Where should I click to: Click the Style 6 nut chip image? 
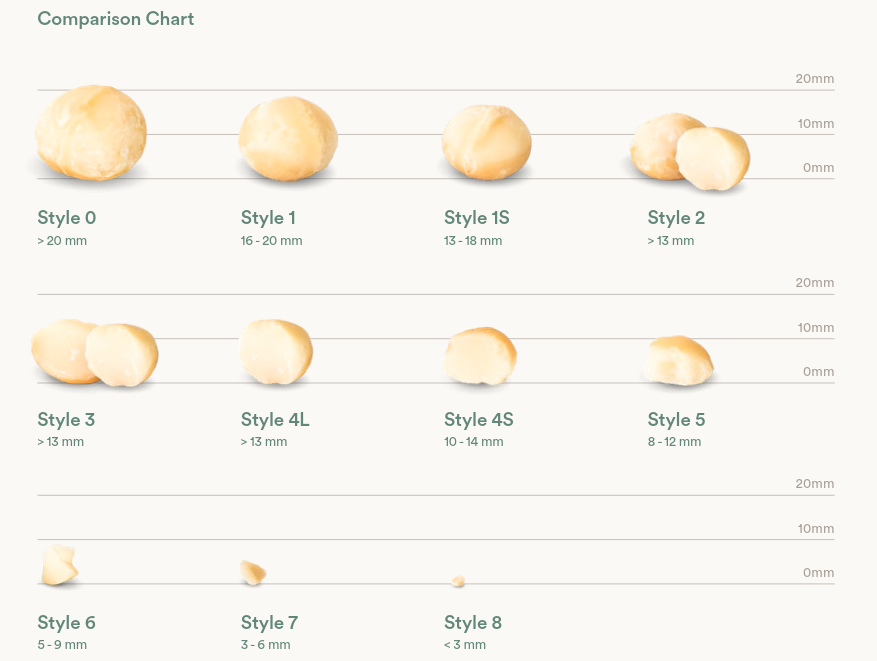(59, 565)
